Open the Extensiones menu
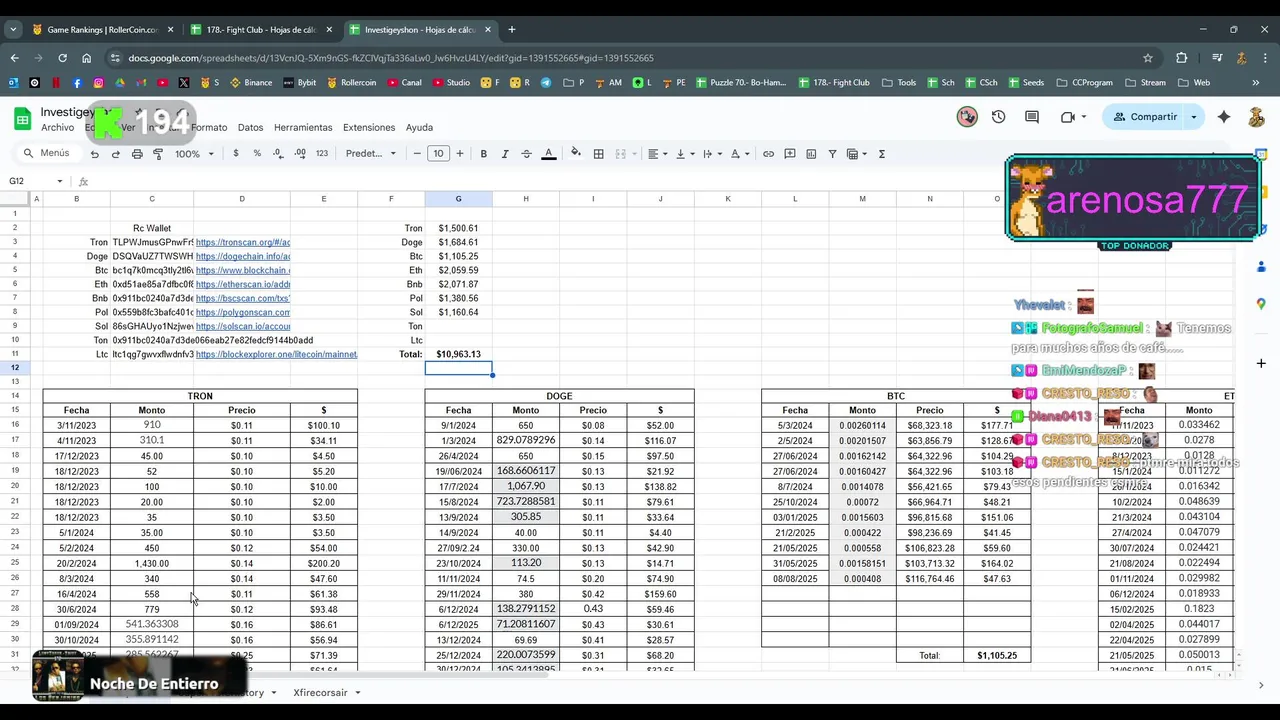1280x720 pixels. [369, 128]
